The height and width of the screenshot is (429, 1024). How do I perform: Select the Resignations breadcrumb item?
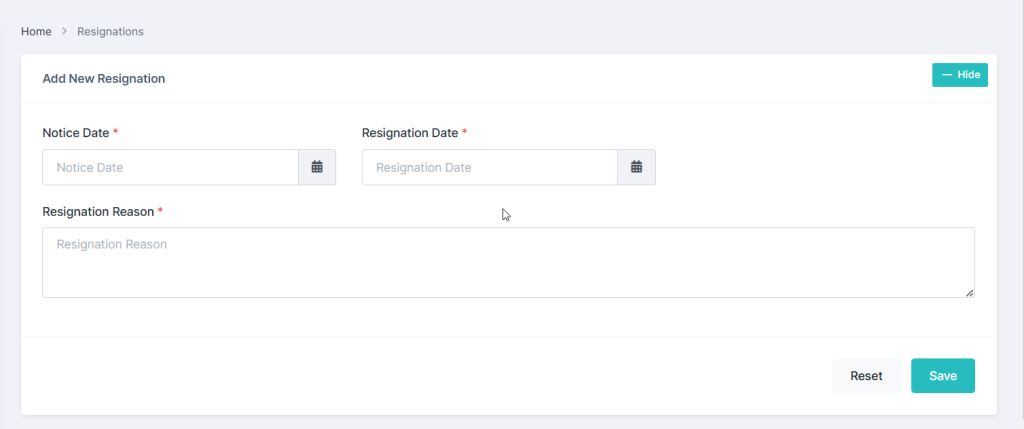tap(110, 32)
